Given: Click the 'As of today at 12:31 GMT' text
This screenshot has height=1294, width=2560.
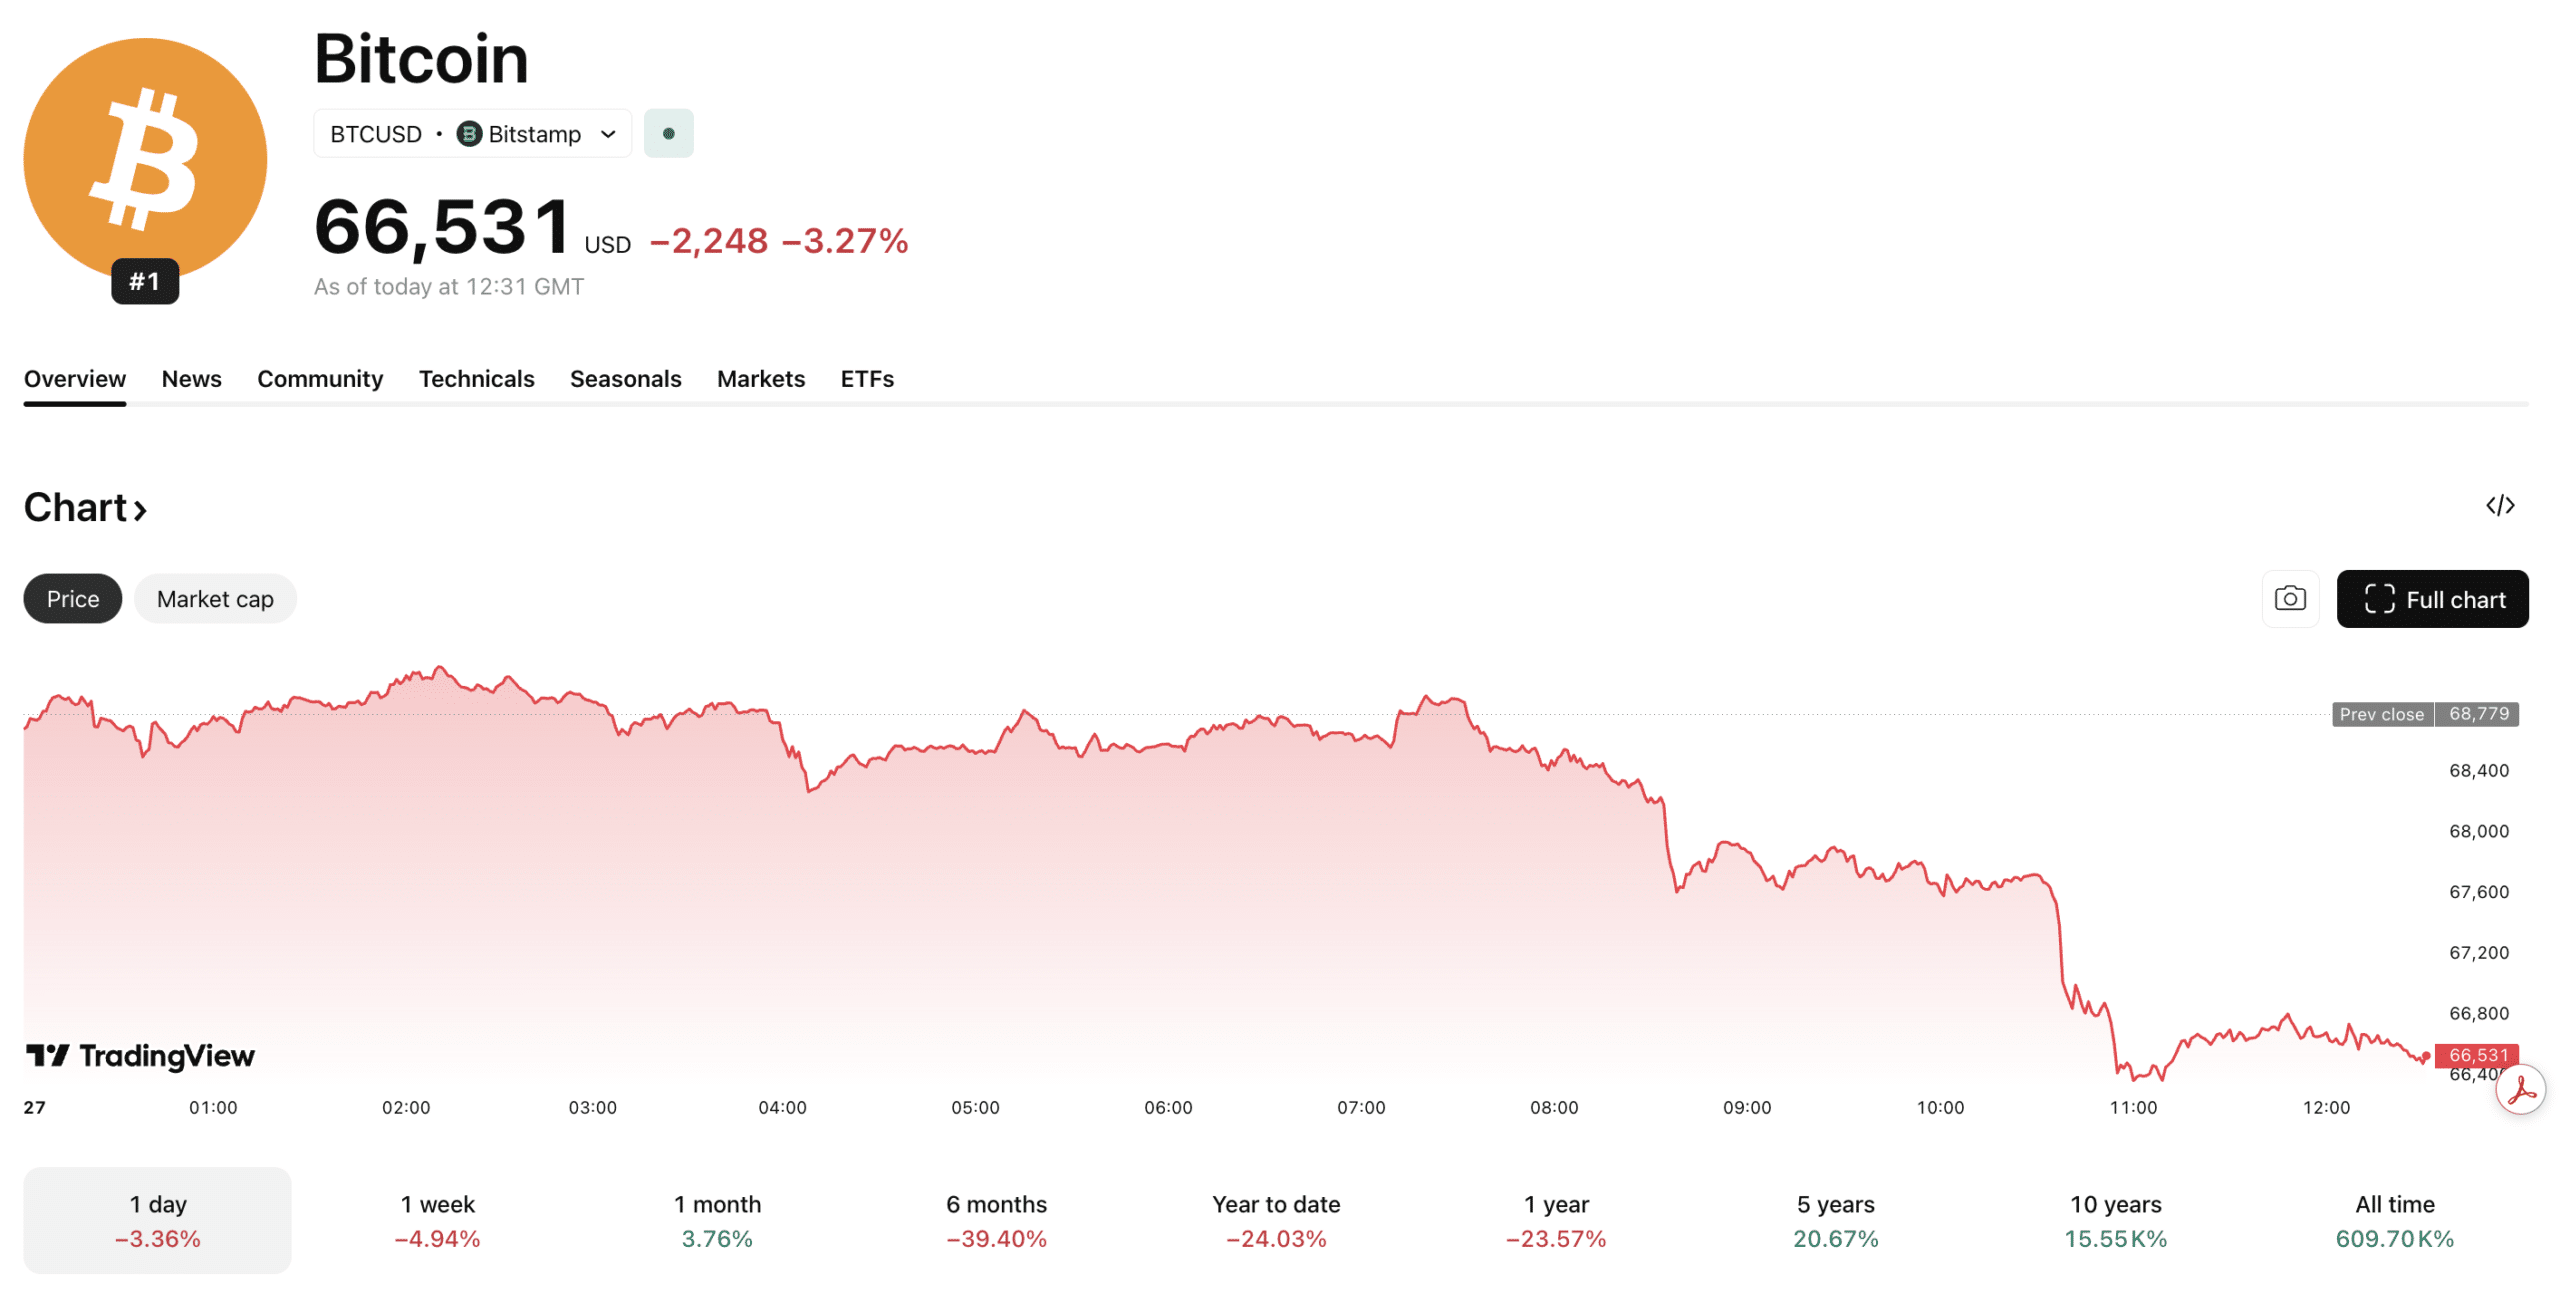Looking at the screenshot, I should [x=449, y=286].
